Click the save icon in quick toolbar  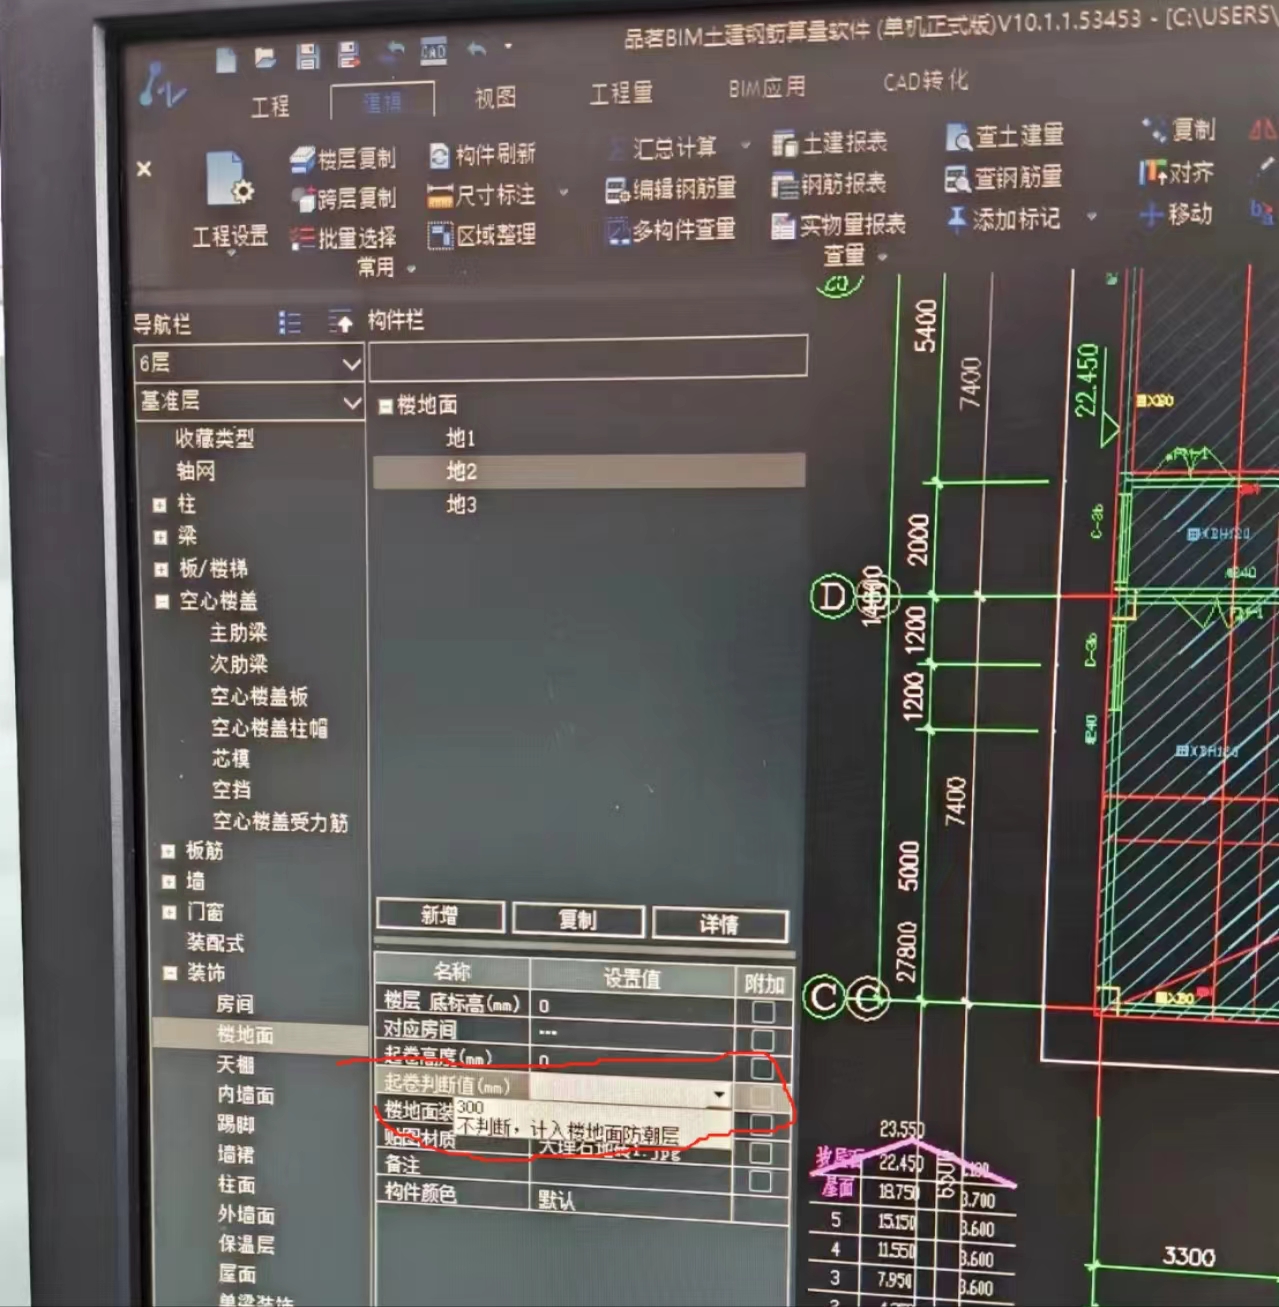click(307, 56)
